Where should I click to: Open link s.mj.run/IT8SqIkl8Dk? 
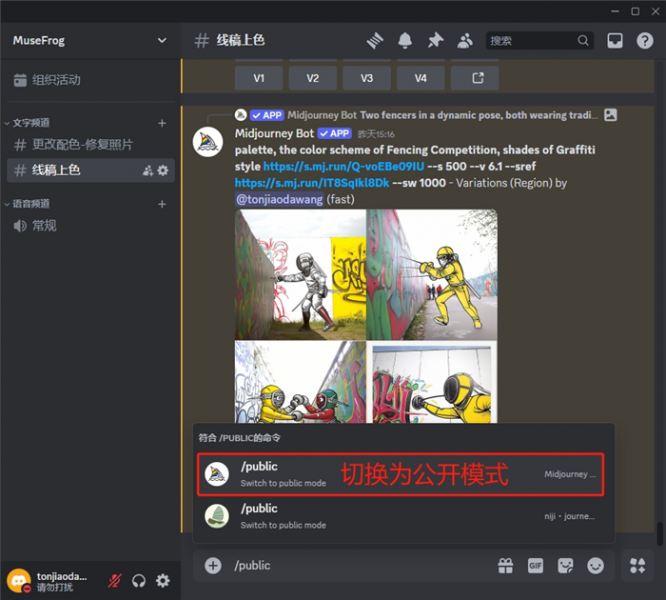312,183
